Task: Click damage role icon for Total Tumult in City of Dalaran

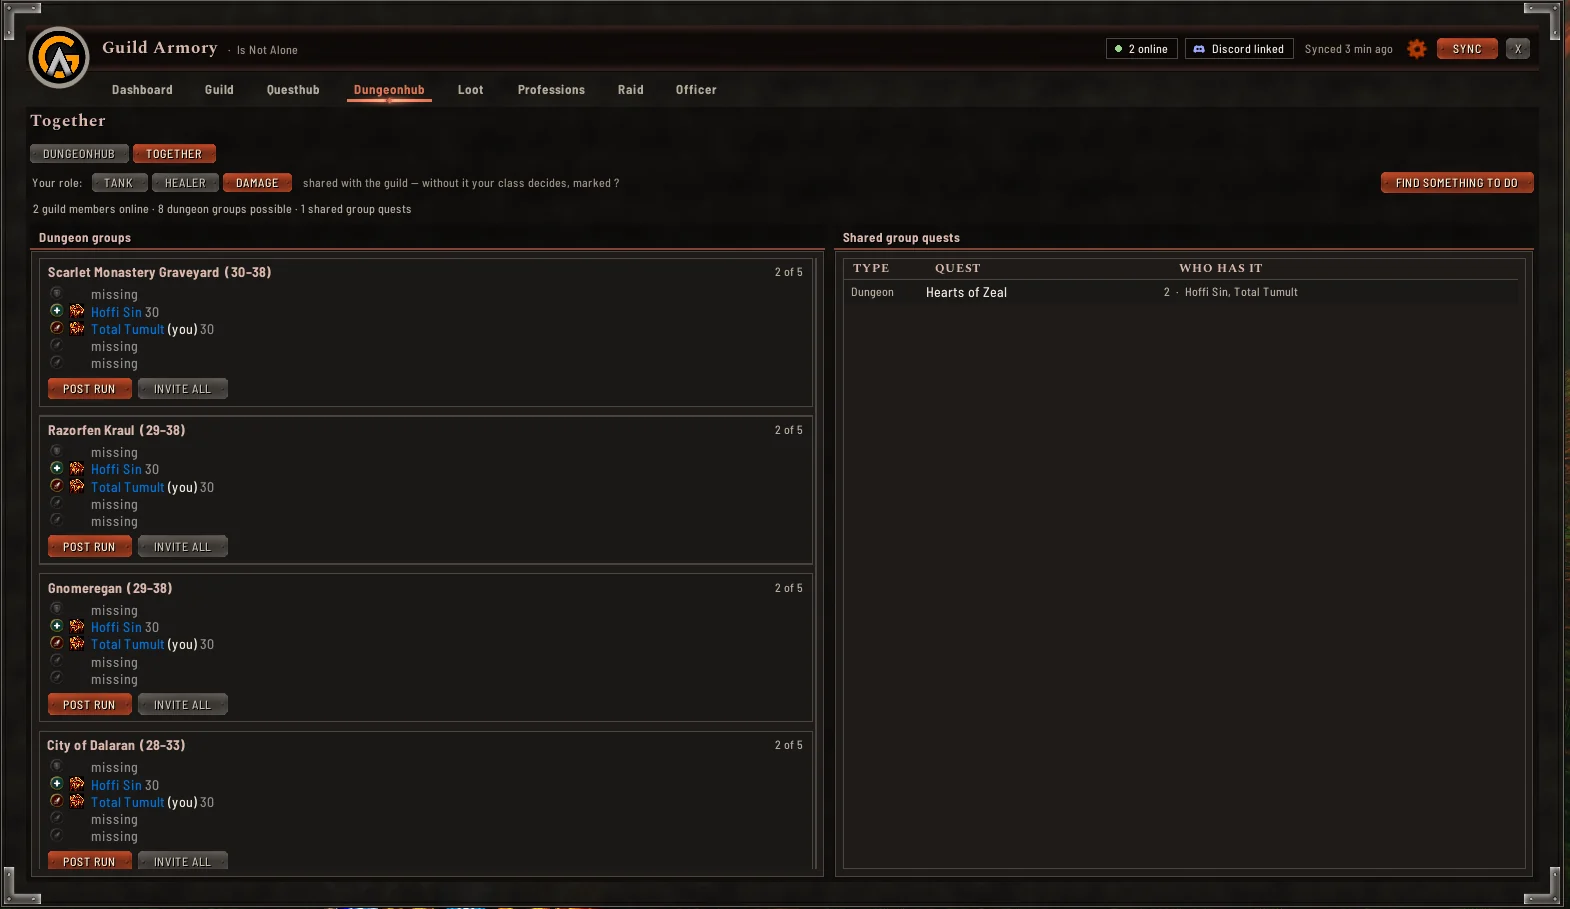Action: click(57, 801)
